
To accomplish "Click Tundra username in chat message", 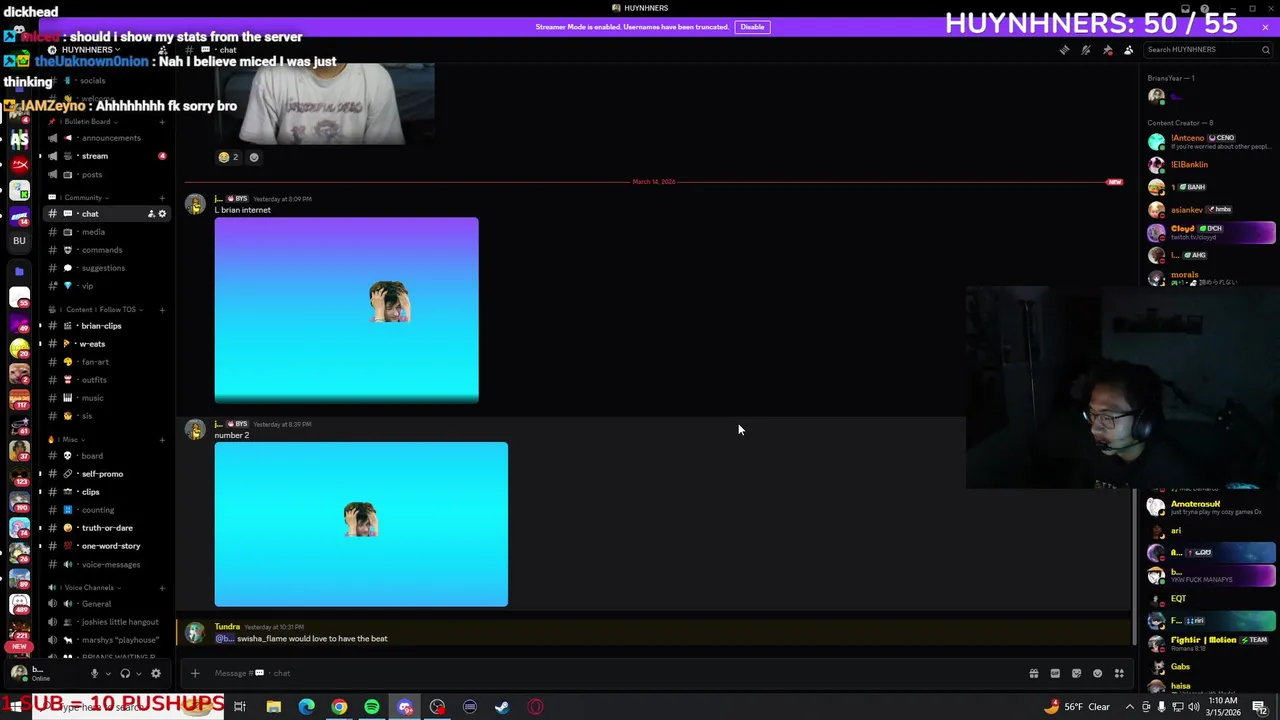I will click(227, 627).
